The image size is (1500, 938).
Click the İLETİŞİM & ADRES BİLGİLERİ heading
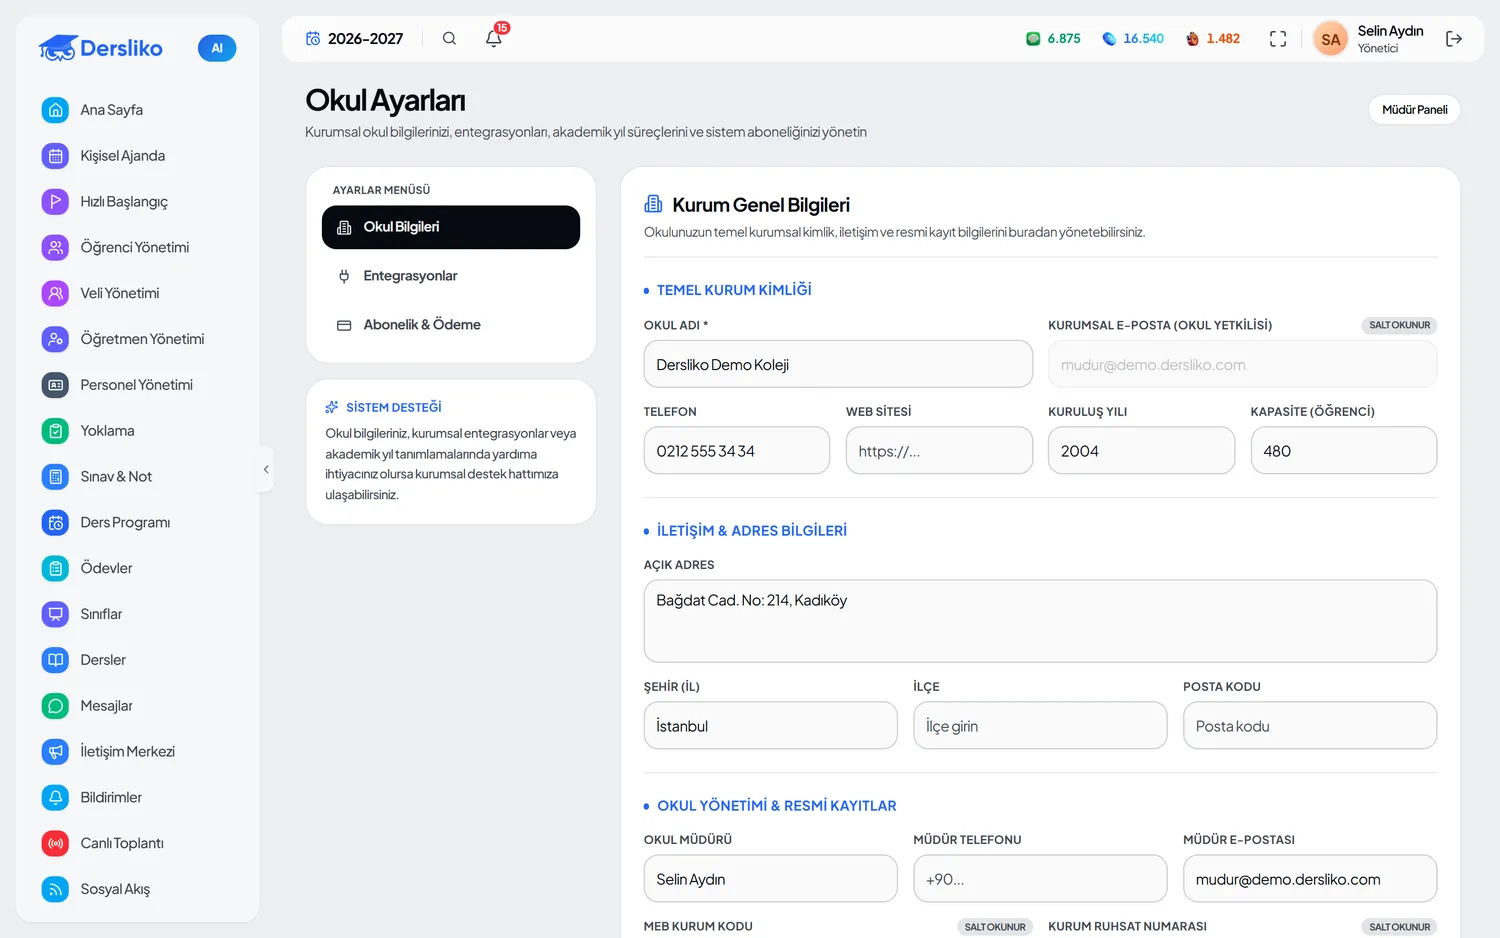pyautogui.click(x=752, y=531)
